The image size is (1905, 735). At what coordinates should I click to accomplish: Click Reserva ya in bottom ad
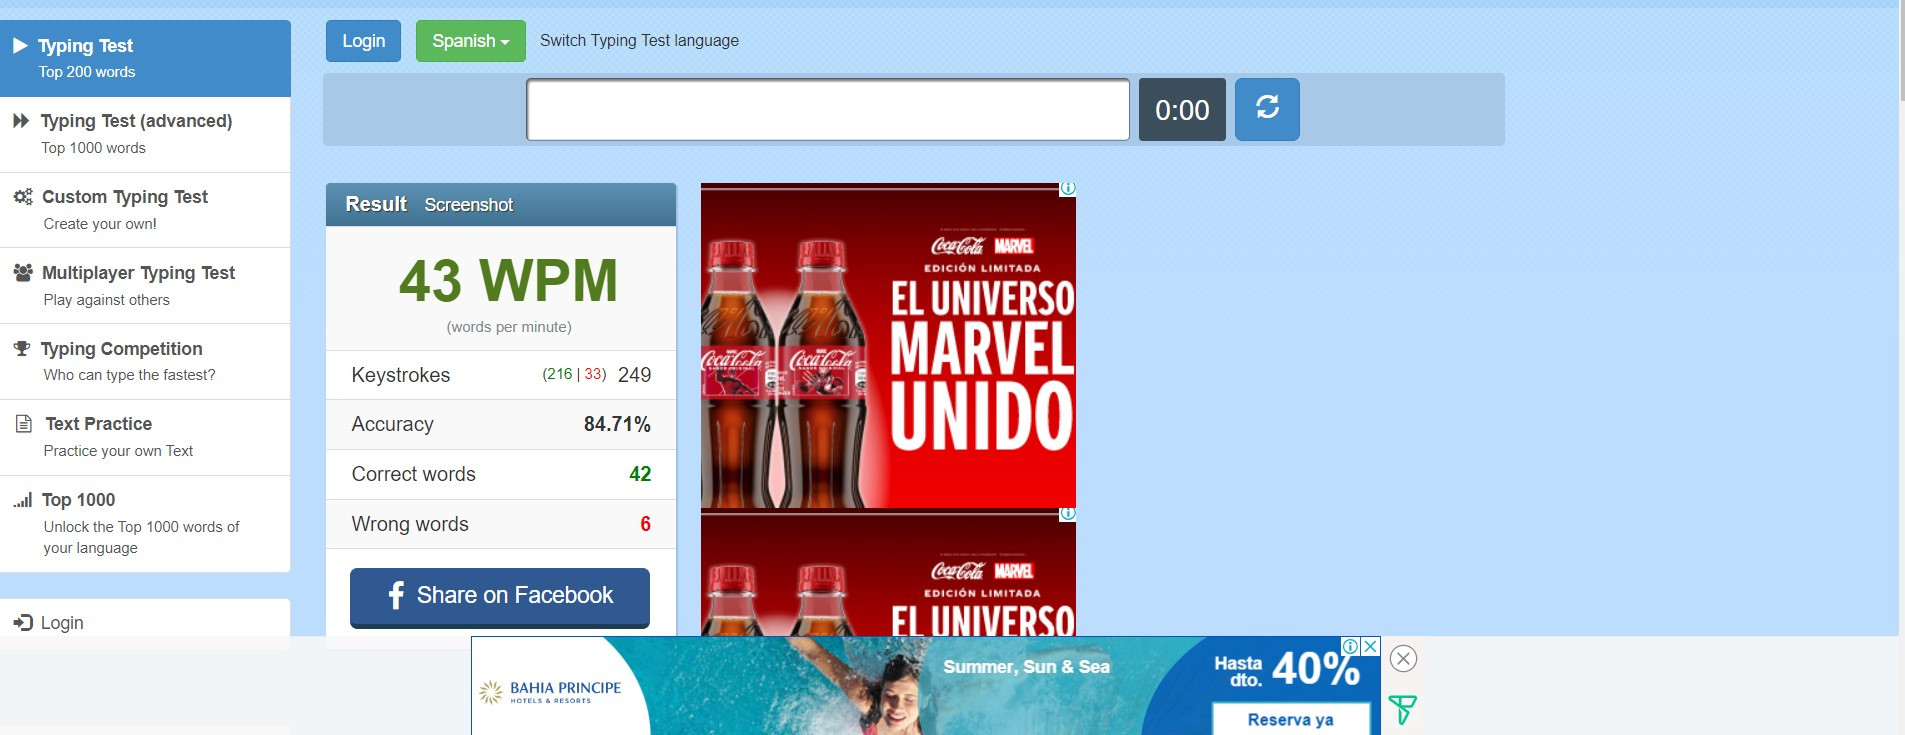(1290, 719)
